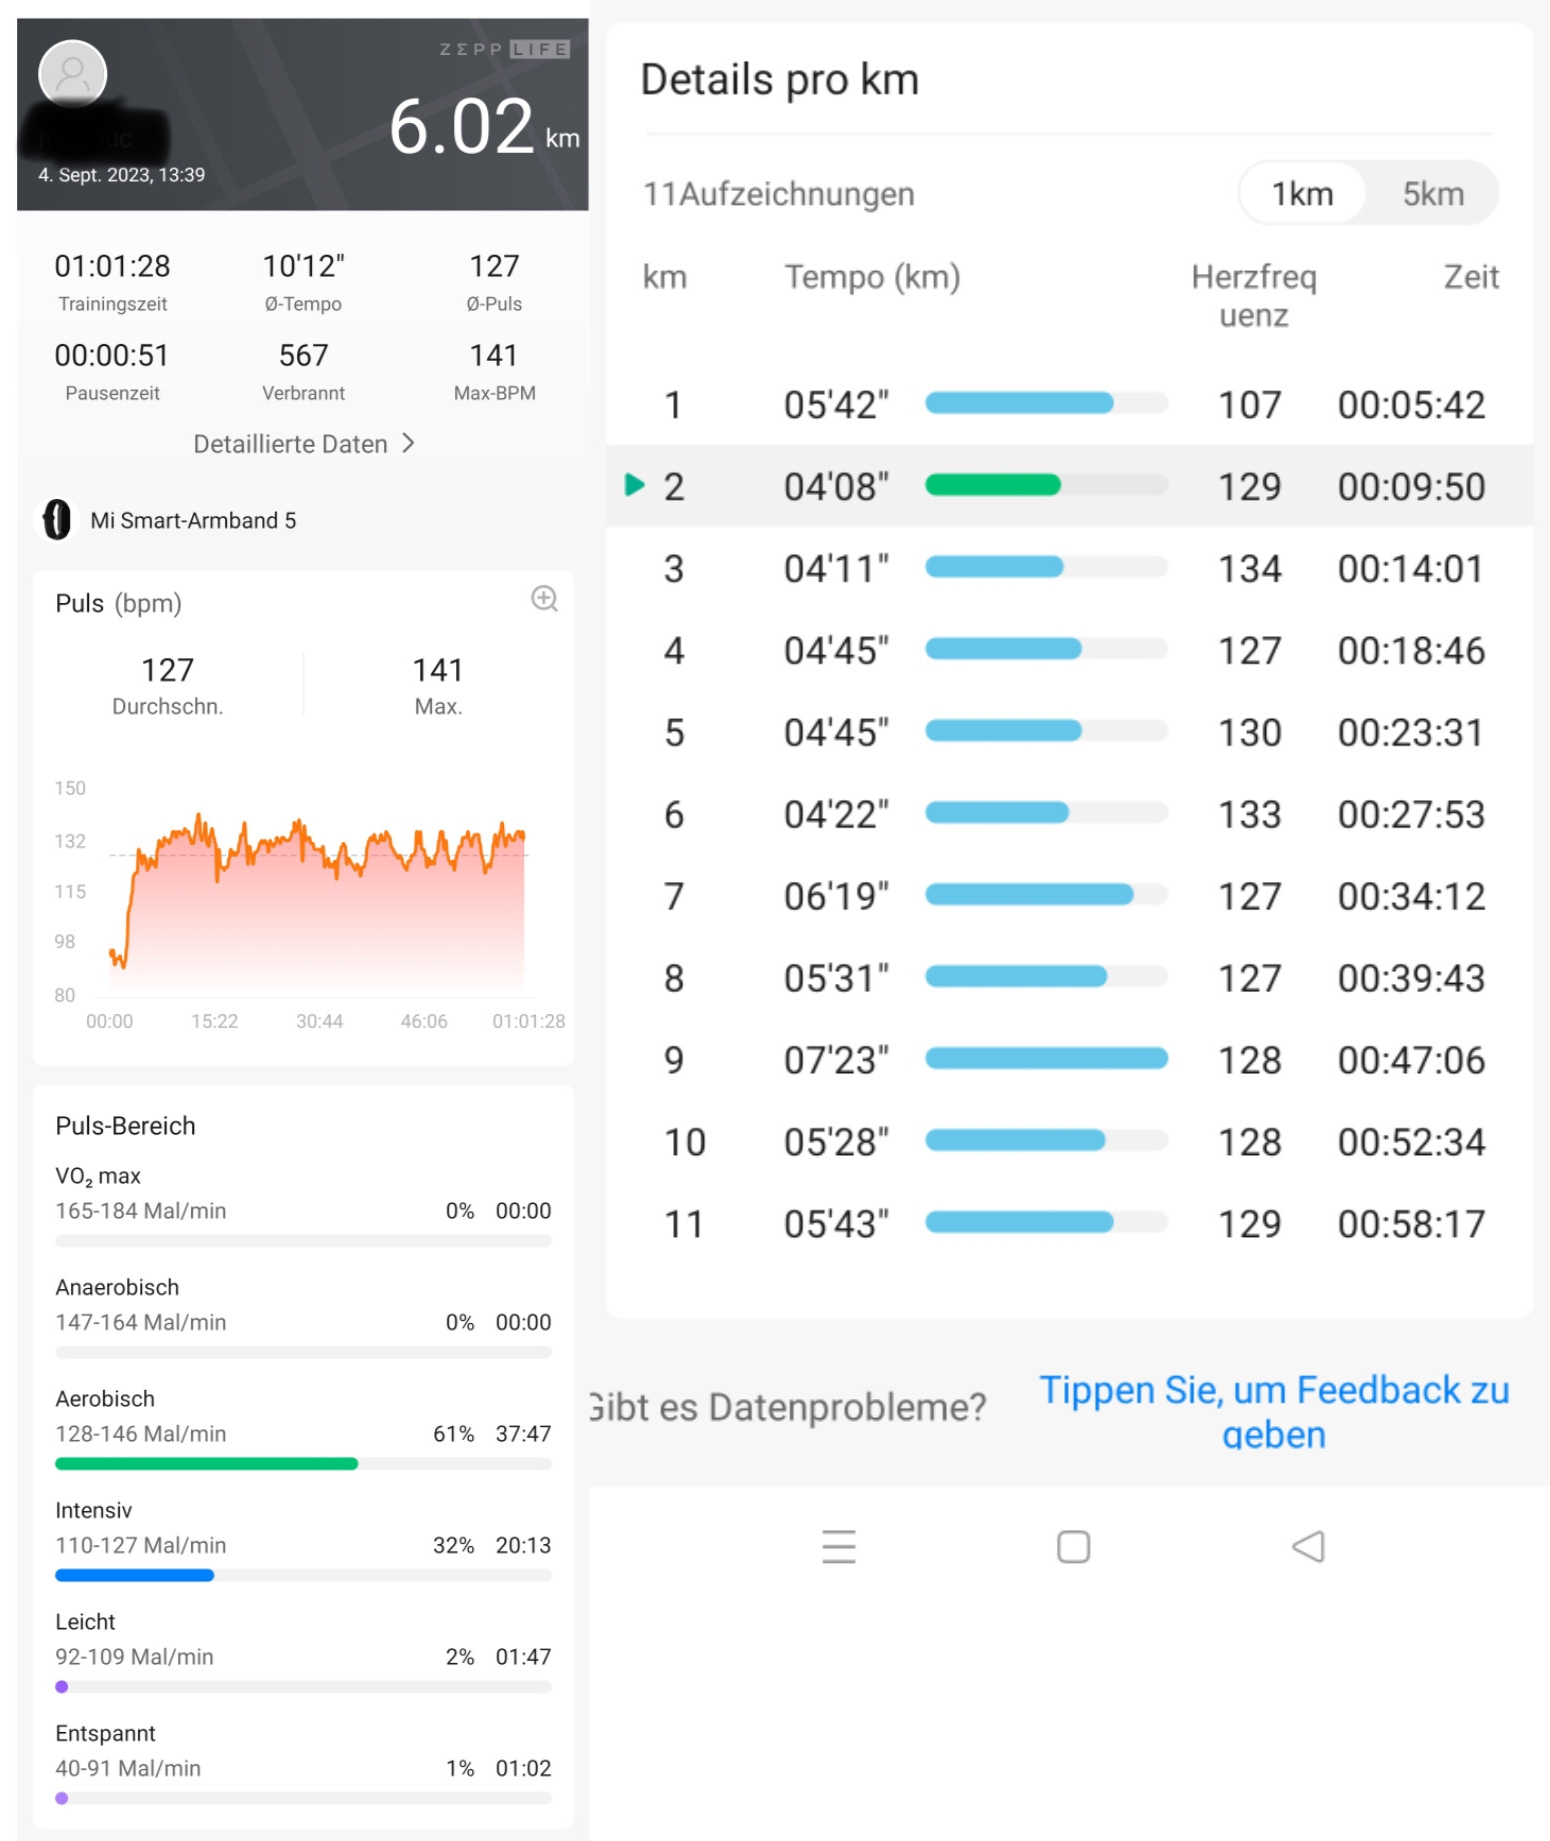Tap the green play marker at km 2
Screen dimensions: 1550x1841
point(634,486)
